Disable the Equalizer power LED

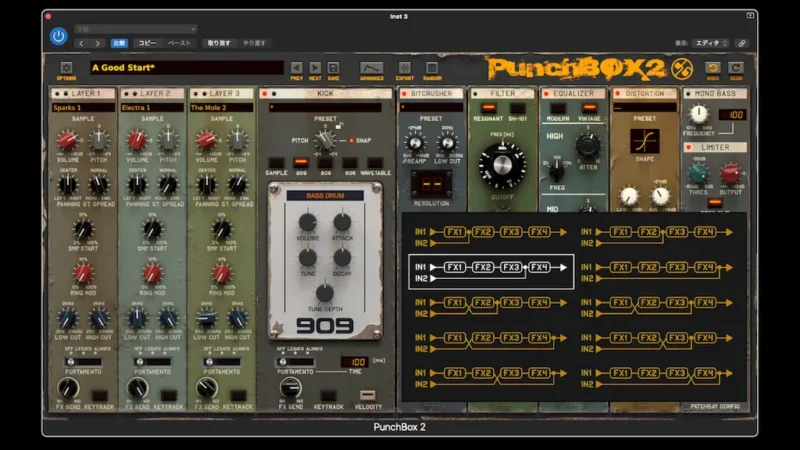pyautogui.click(x=546, y=94)
